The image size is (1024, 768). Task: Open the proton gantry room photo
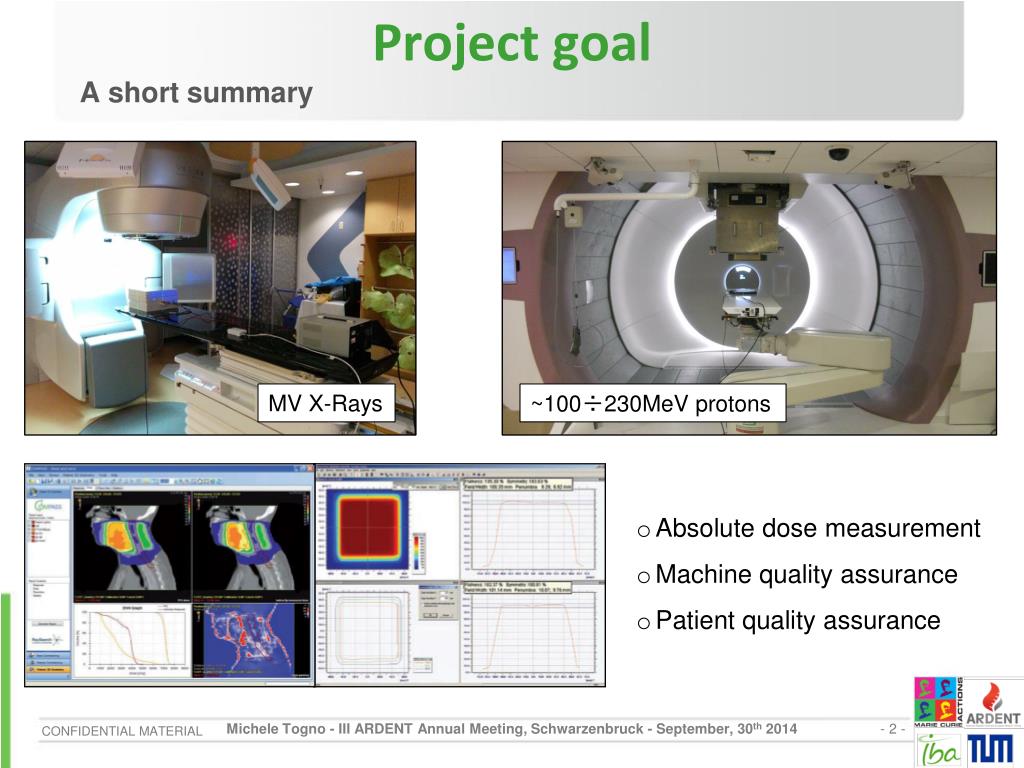pos(749,288)
